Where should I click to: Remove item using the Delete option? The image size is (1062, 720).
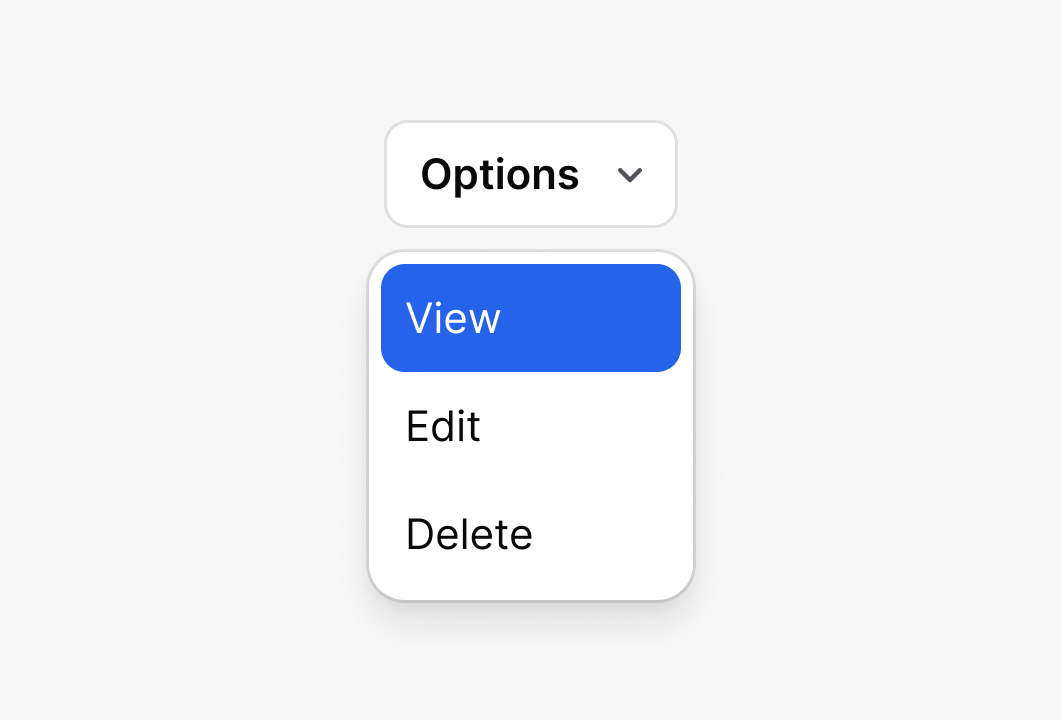click(x=530, y=534)
